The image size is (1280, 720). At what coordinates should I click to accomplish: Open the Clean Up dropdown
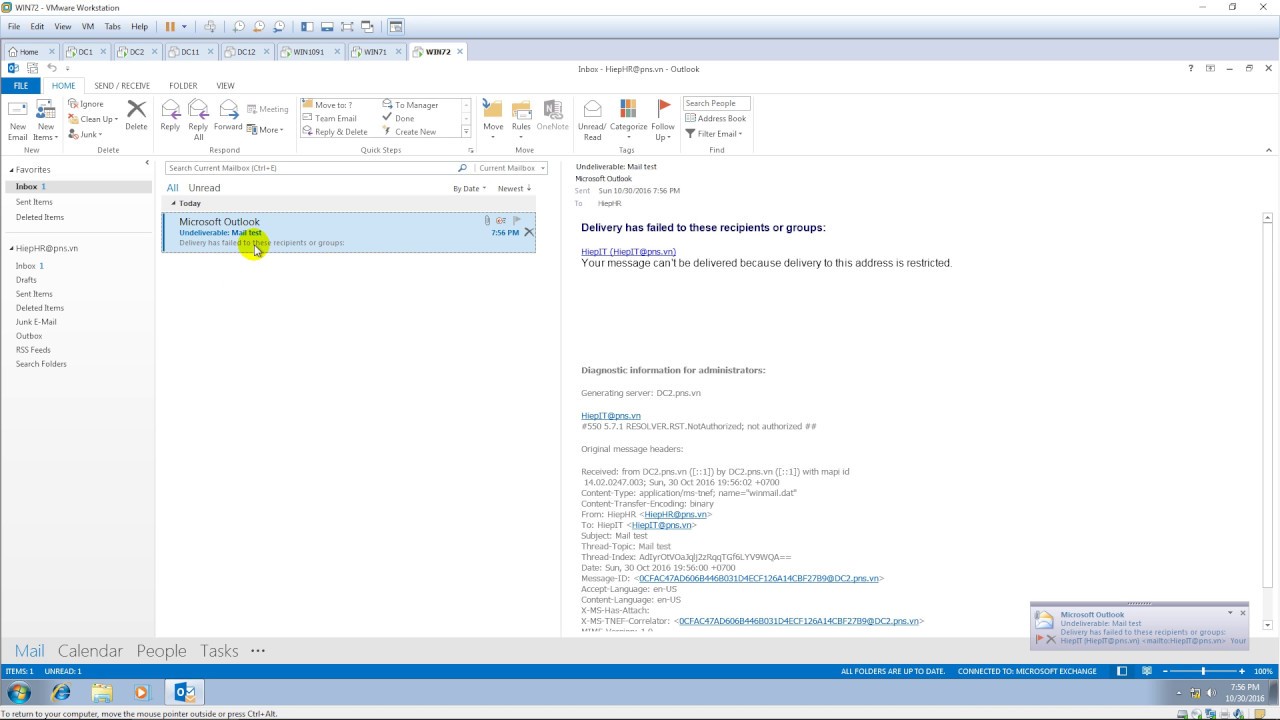click(93, 119)
